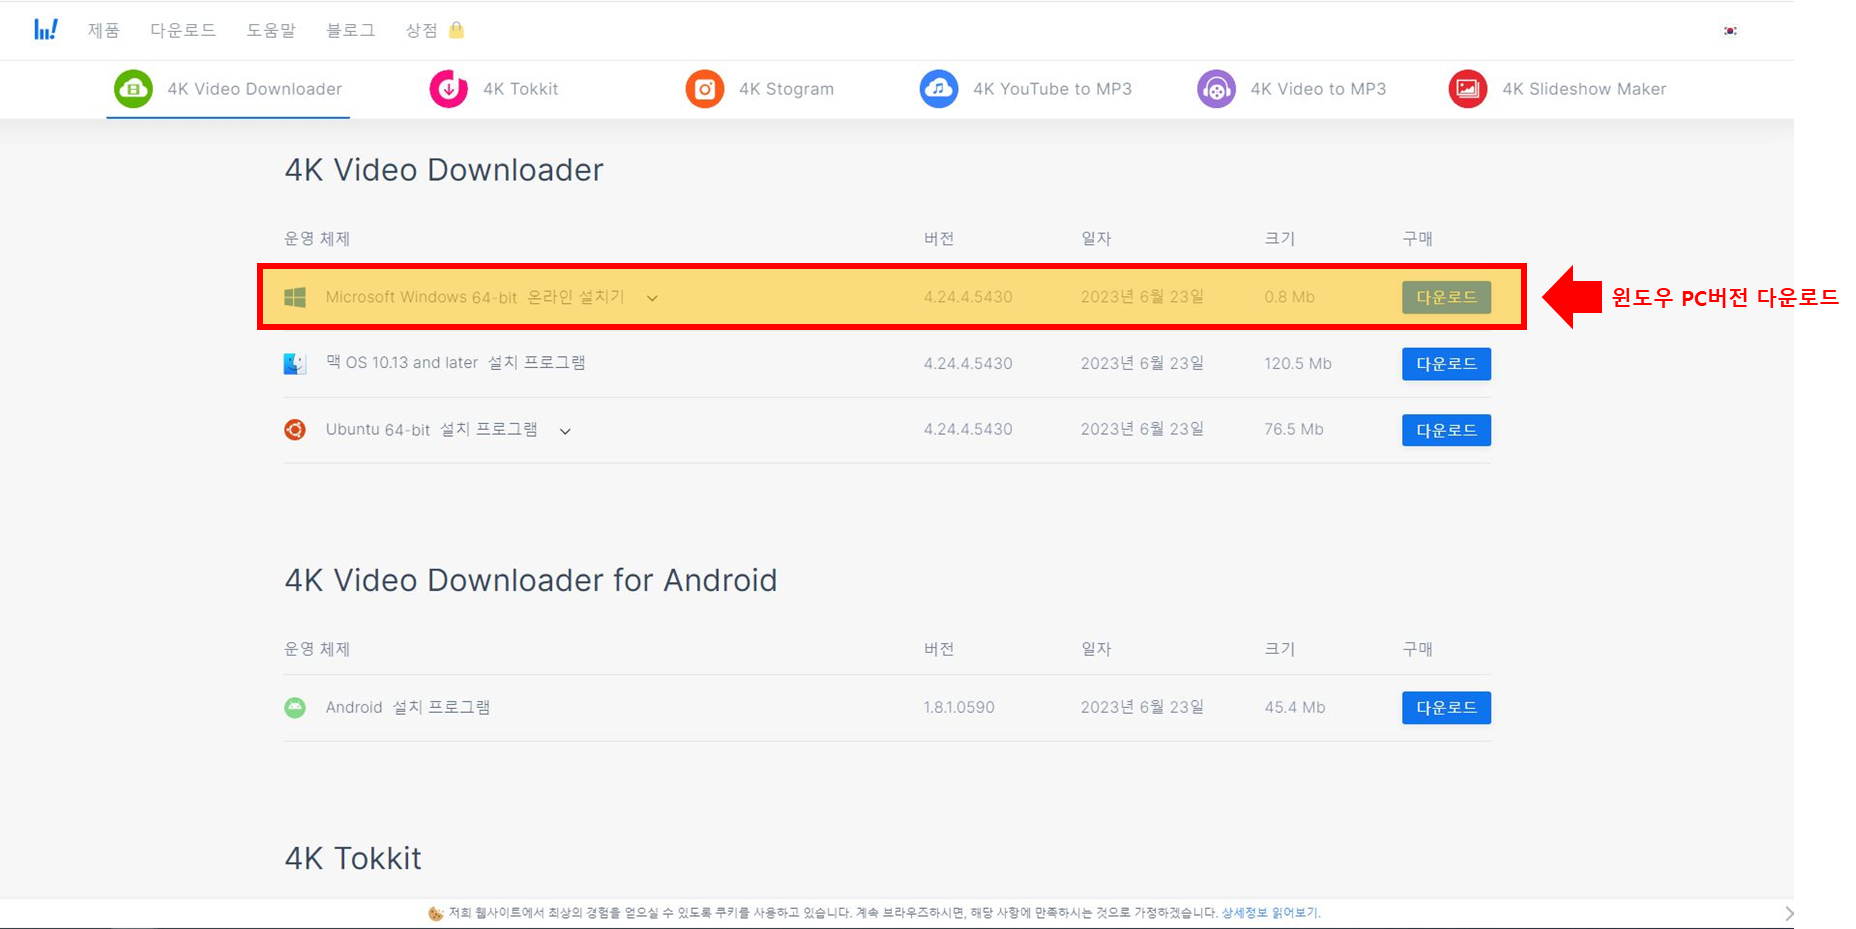Click the Android robot icon in the table

pos(295,708)
